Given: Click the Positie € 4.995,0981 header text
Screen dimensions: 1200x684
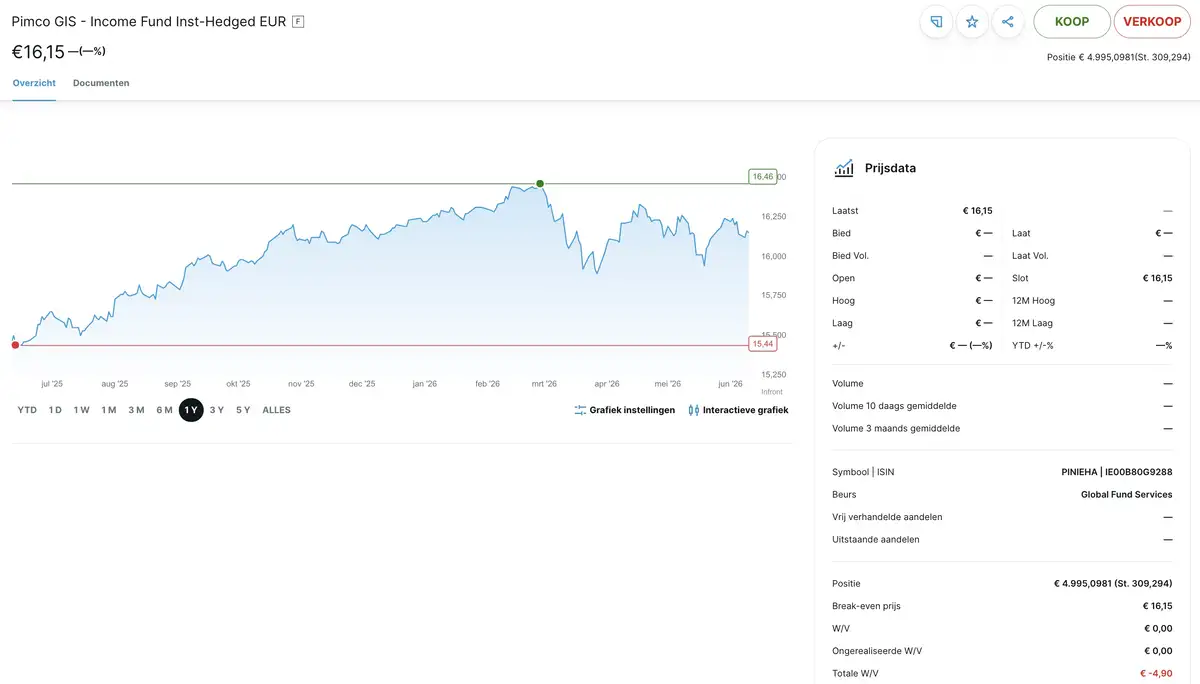Looking at the screenshot, I should click(x=1119, y=57).
